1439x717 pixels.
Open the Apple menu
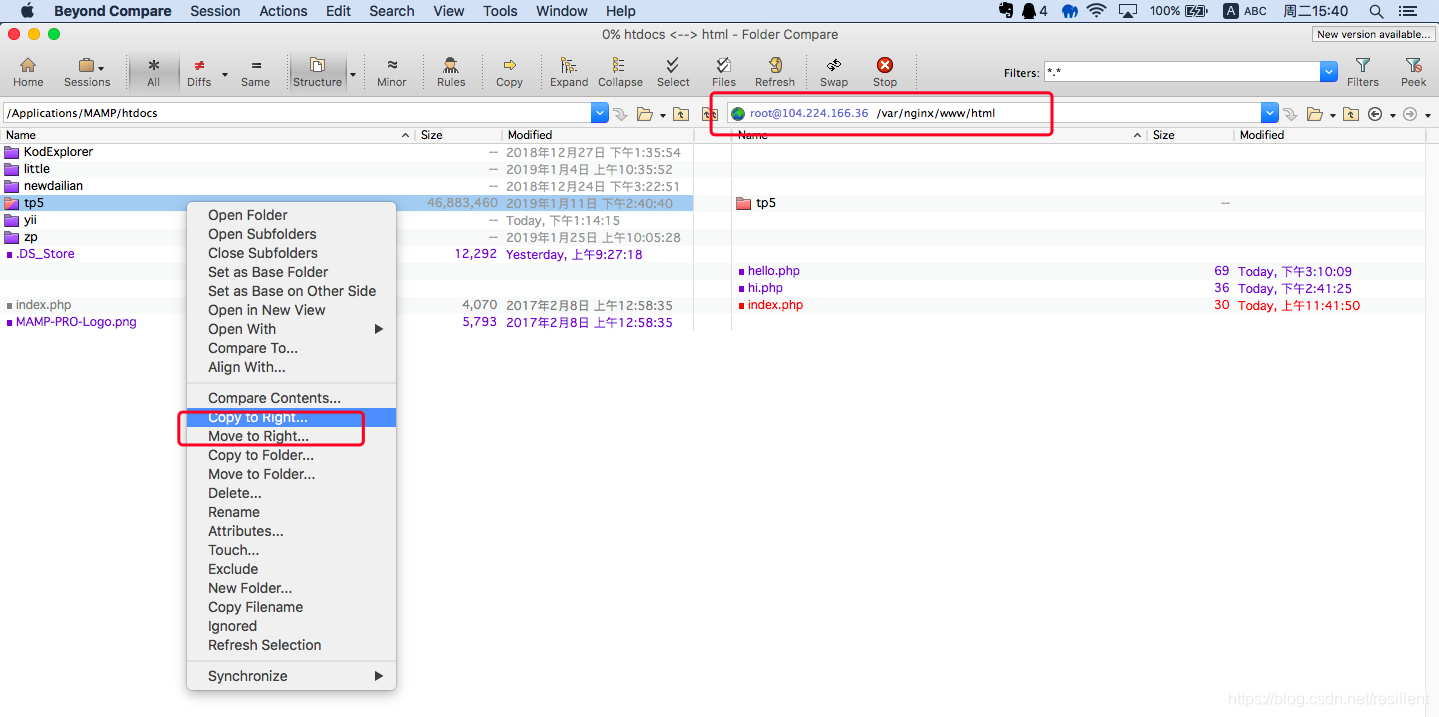[x=27, y=11]
